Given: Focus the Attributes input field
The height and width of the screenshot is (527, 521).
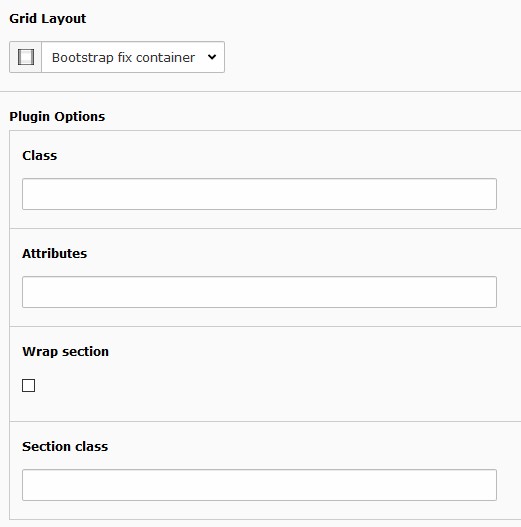Looking at the screenshot, I should (259, 292).
